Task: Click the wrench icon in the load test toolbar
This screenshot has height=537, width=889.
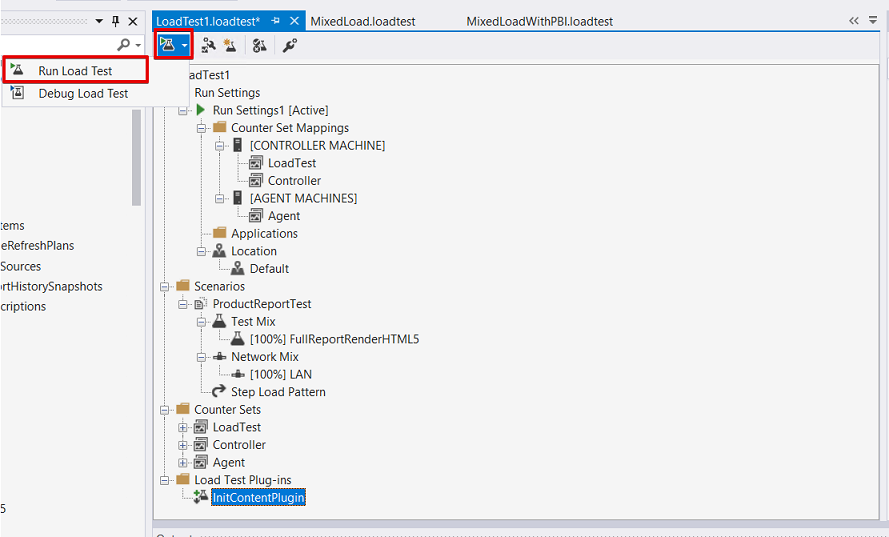Action: click(x=289, y=45)
